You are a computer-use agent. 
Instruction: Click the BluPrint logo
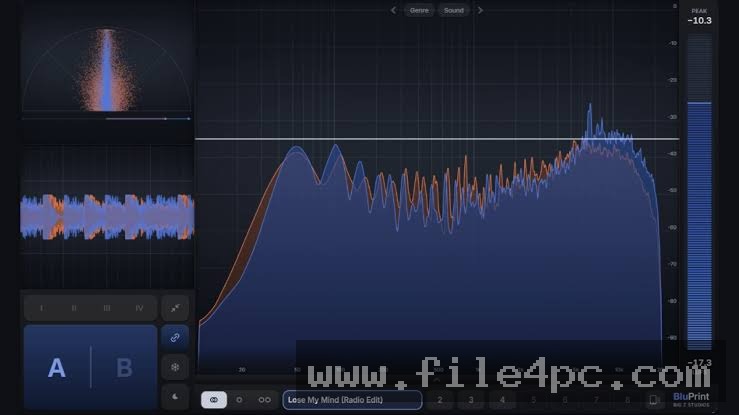[691, 399]
